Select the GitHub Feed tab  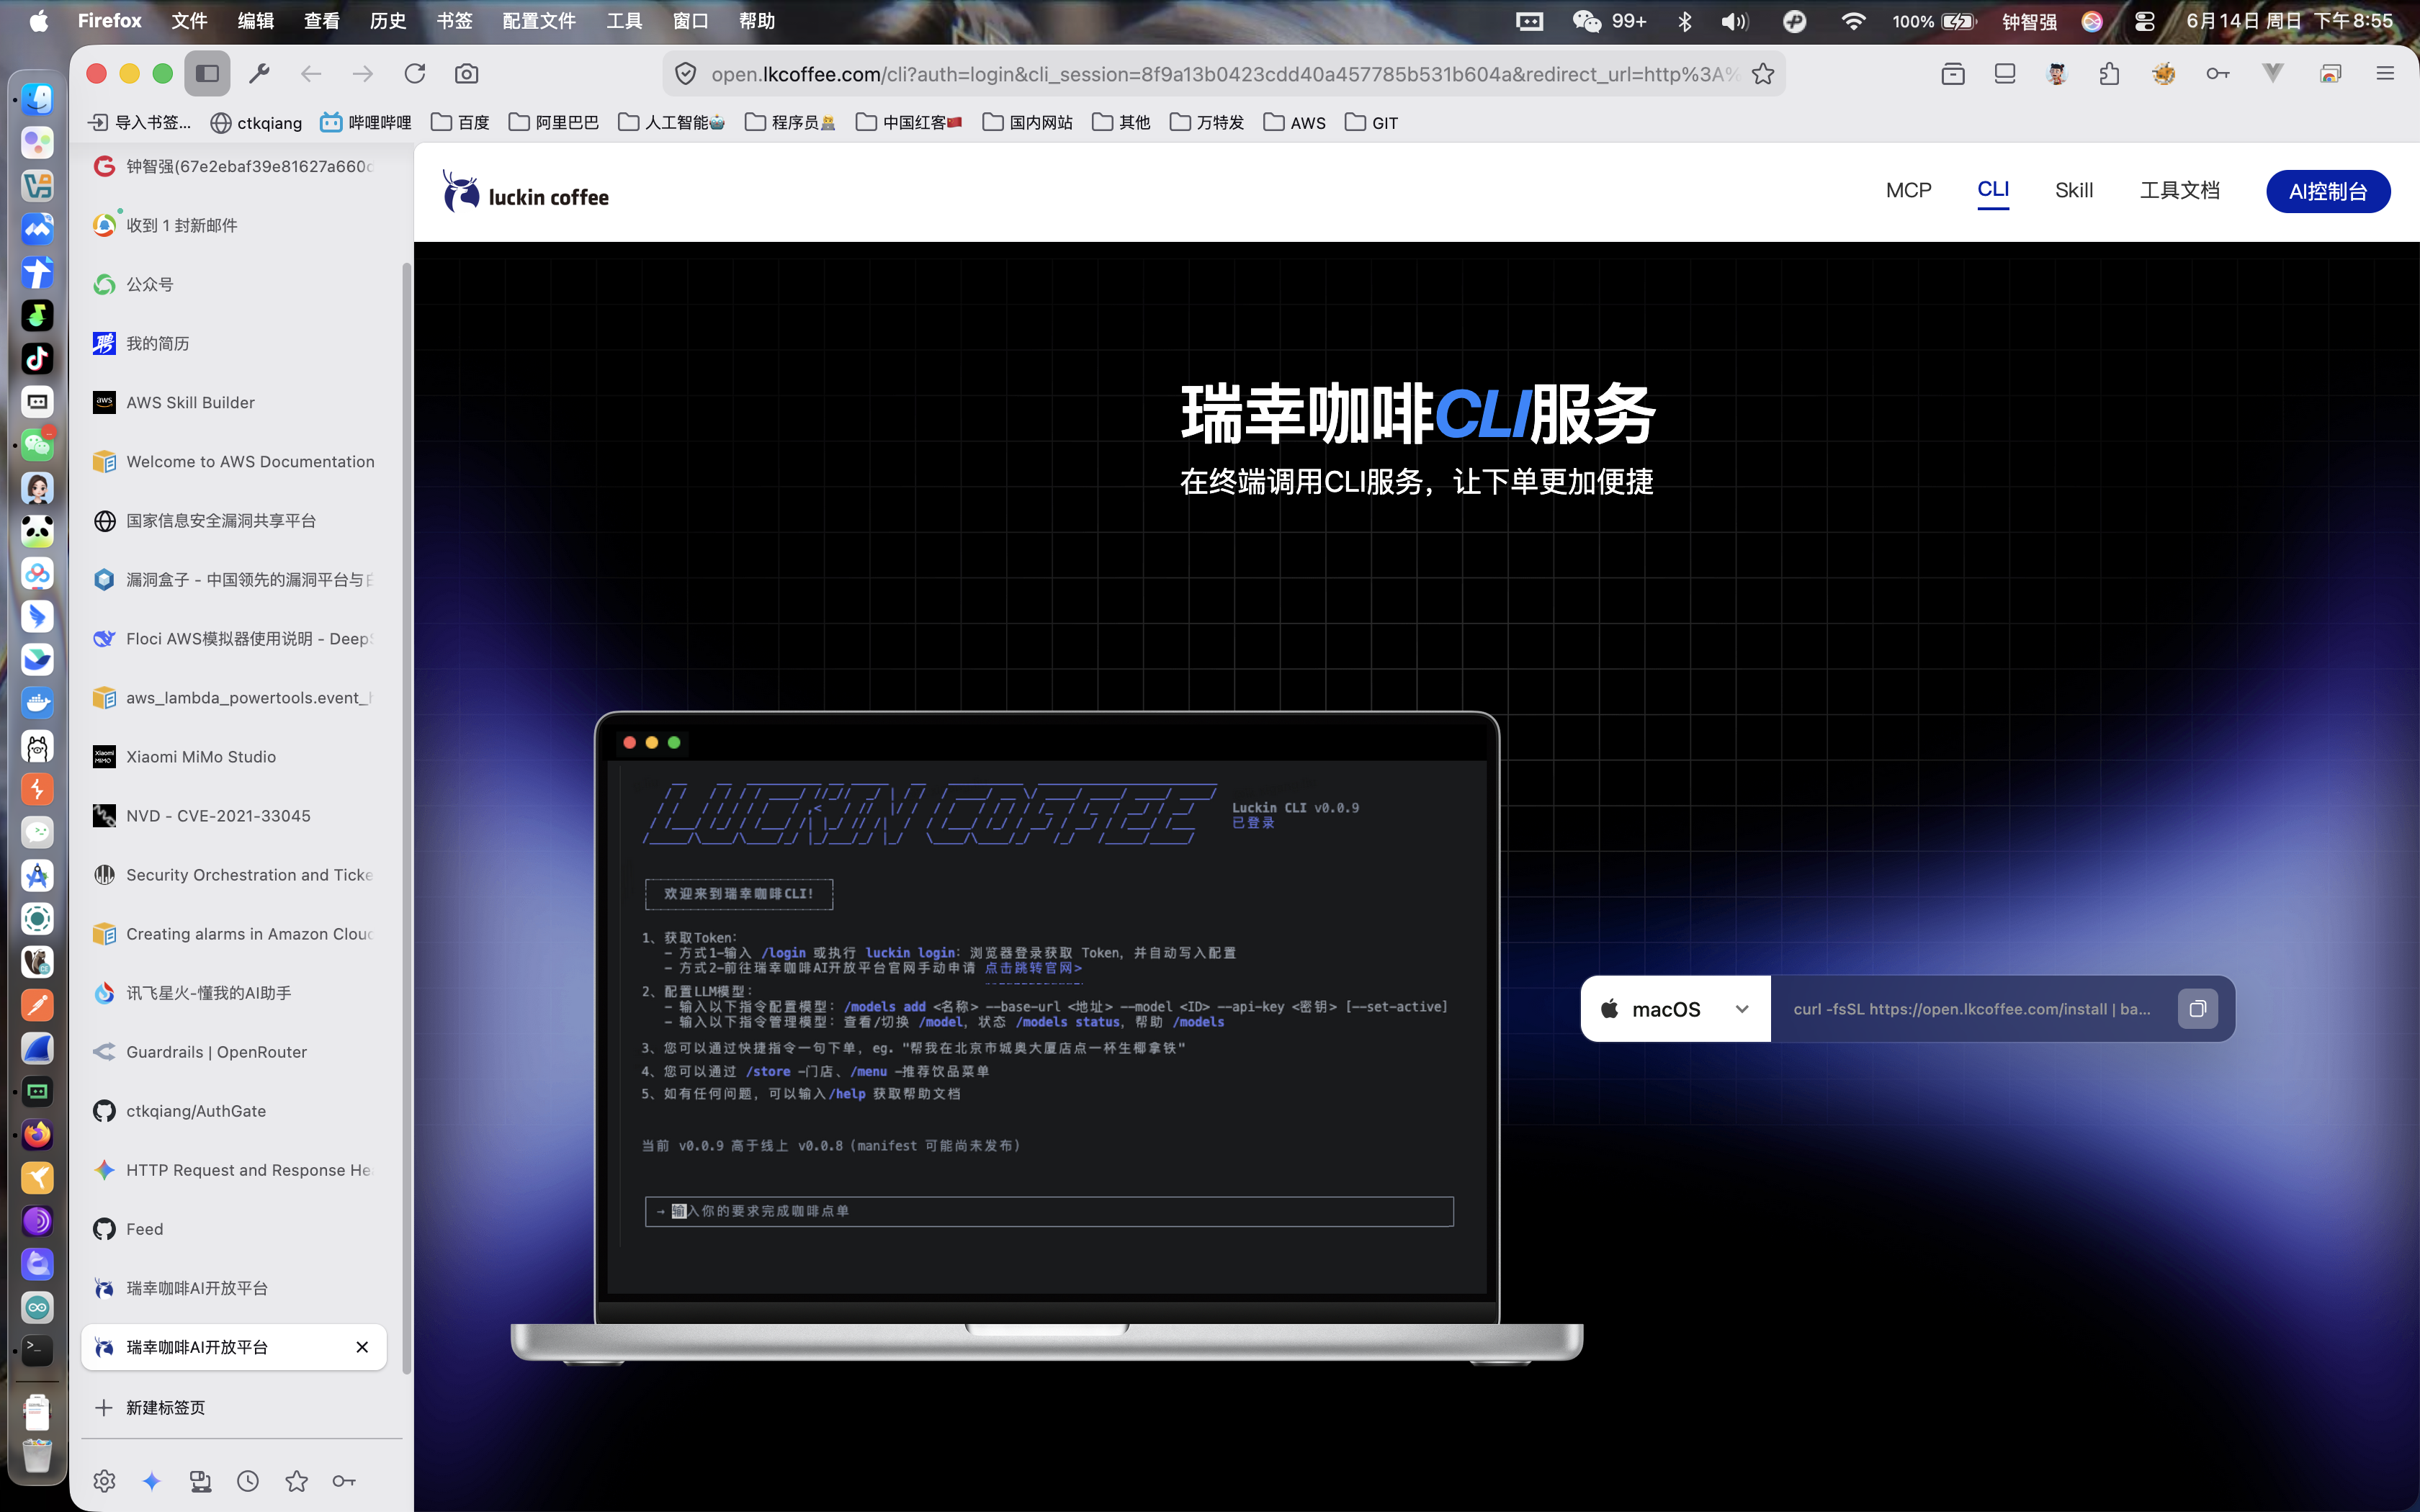pyautogui.click(x=234, y=1229)
